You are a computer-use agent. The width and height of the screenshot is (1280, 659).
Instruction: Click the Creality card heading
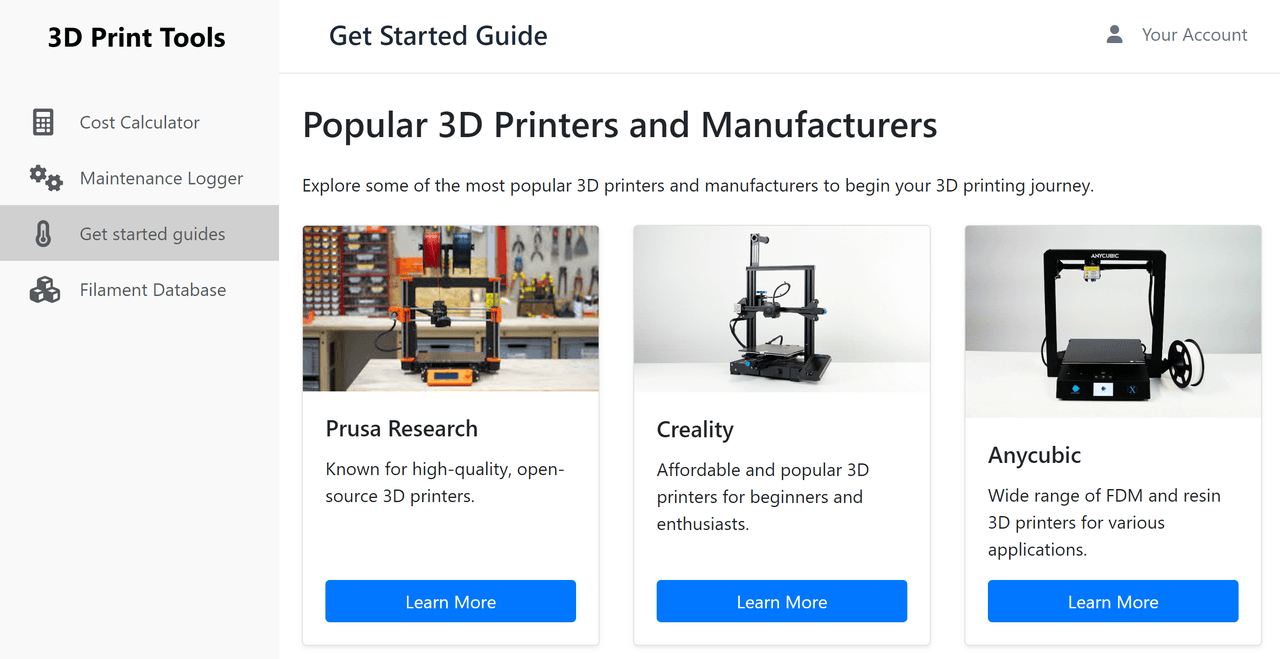[695, 429]
